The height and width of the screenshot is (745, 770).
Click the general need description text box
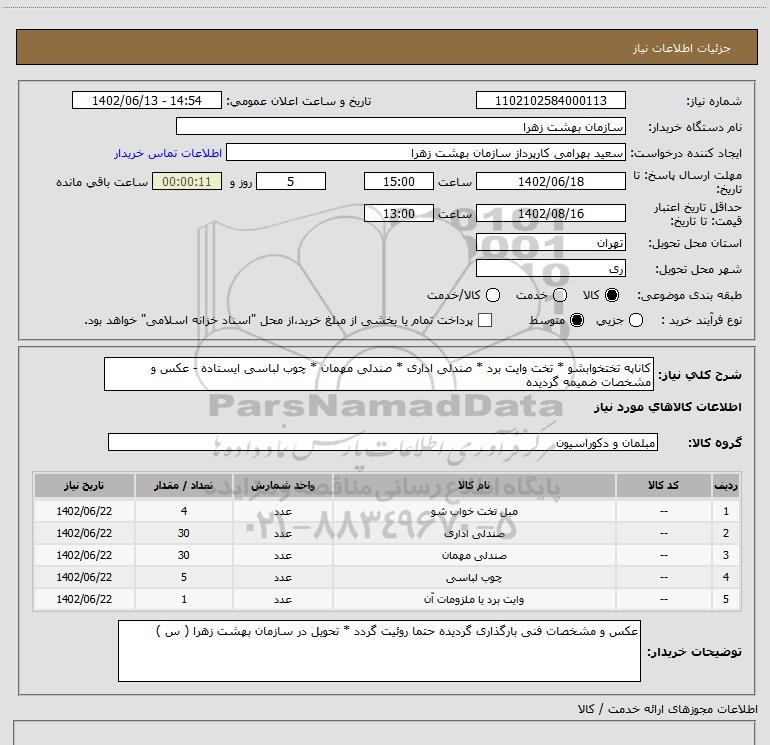tap(379, 375)
